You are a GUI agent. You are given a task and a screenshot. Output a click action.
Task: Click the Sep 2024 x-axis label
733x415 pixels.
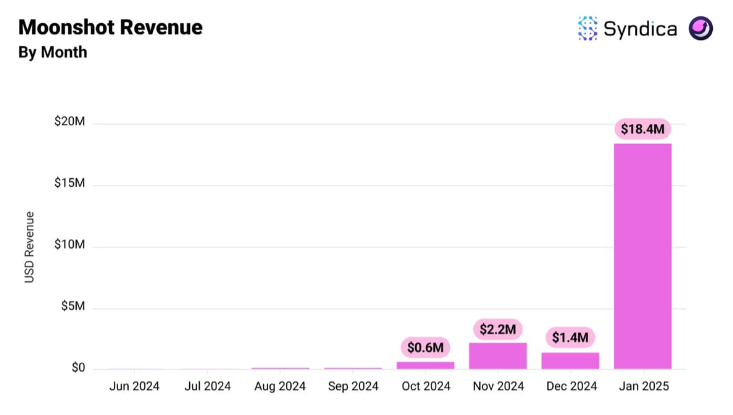(x=352, y=386)
